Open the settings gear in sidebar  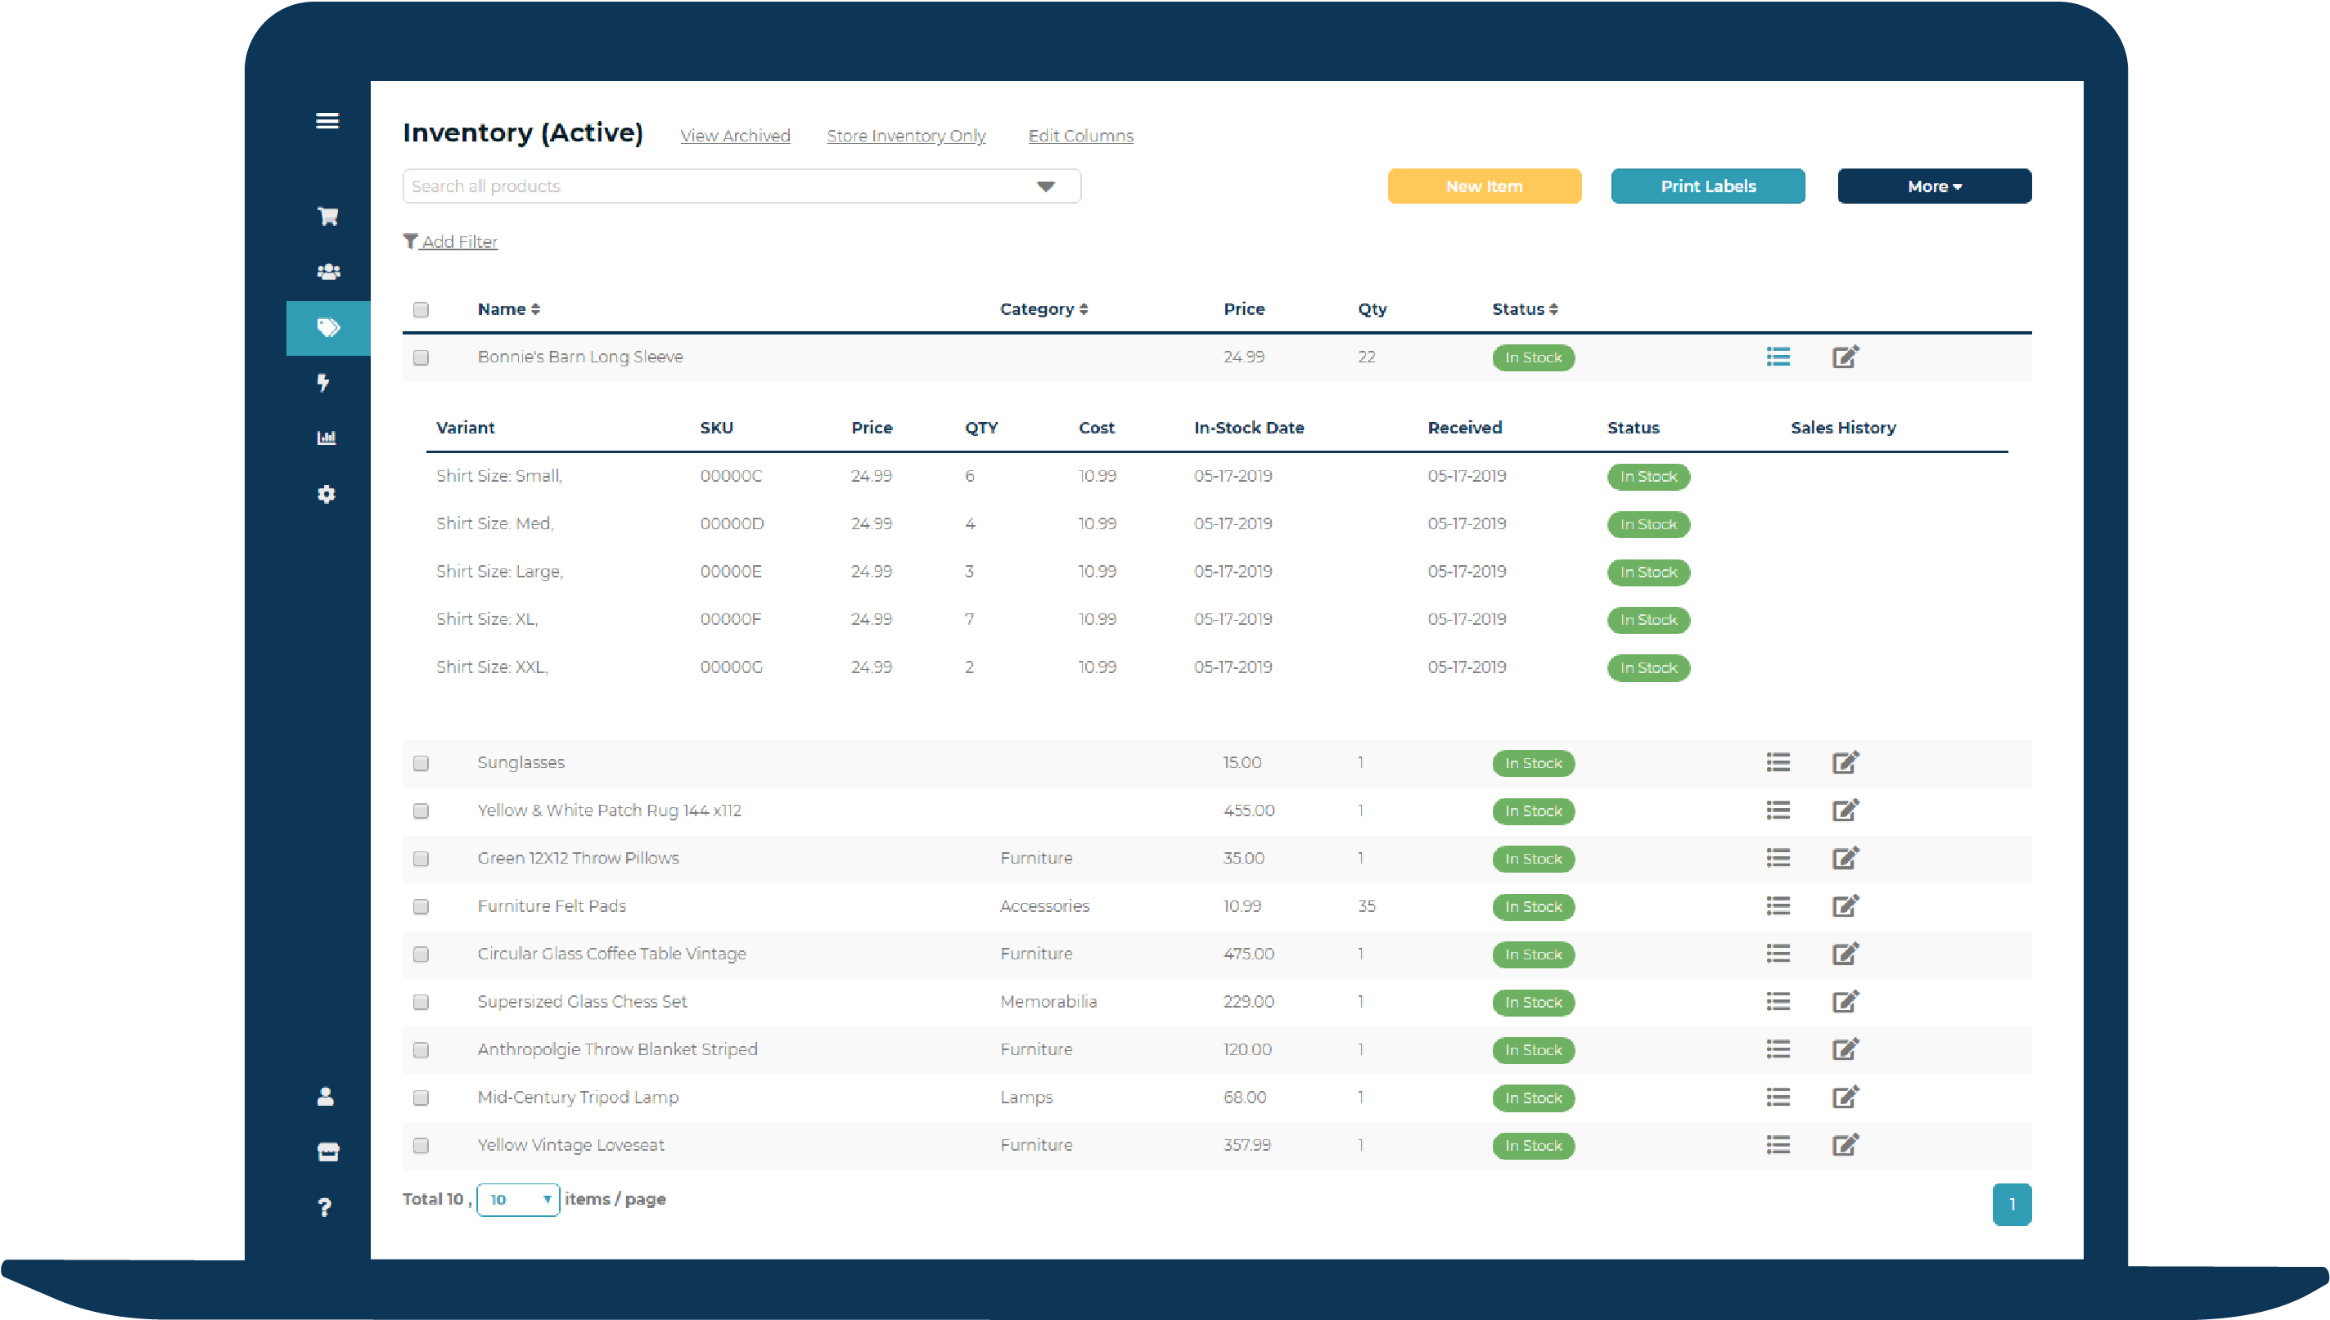[326, 494]
